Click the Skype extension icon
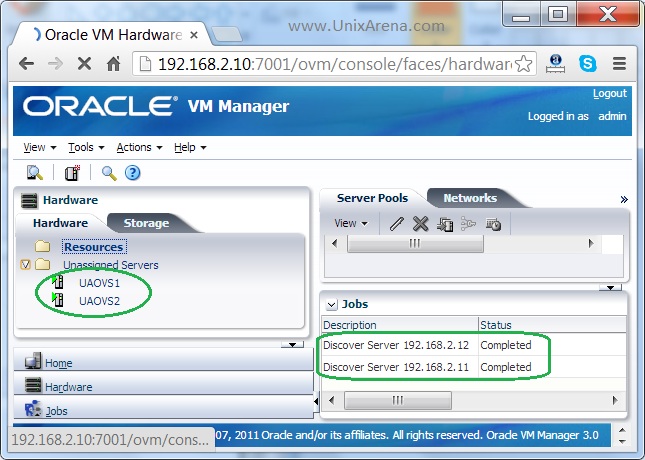The height and width of the screenshot is (460, 645). [587, 63]
